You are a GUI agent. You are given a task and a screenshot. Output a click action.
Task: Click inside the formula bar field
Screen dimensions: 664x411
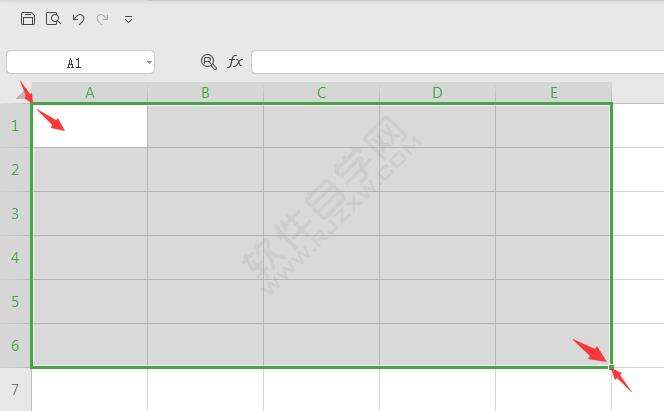tap(458, 62)
